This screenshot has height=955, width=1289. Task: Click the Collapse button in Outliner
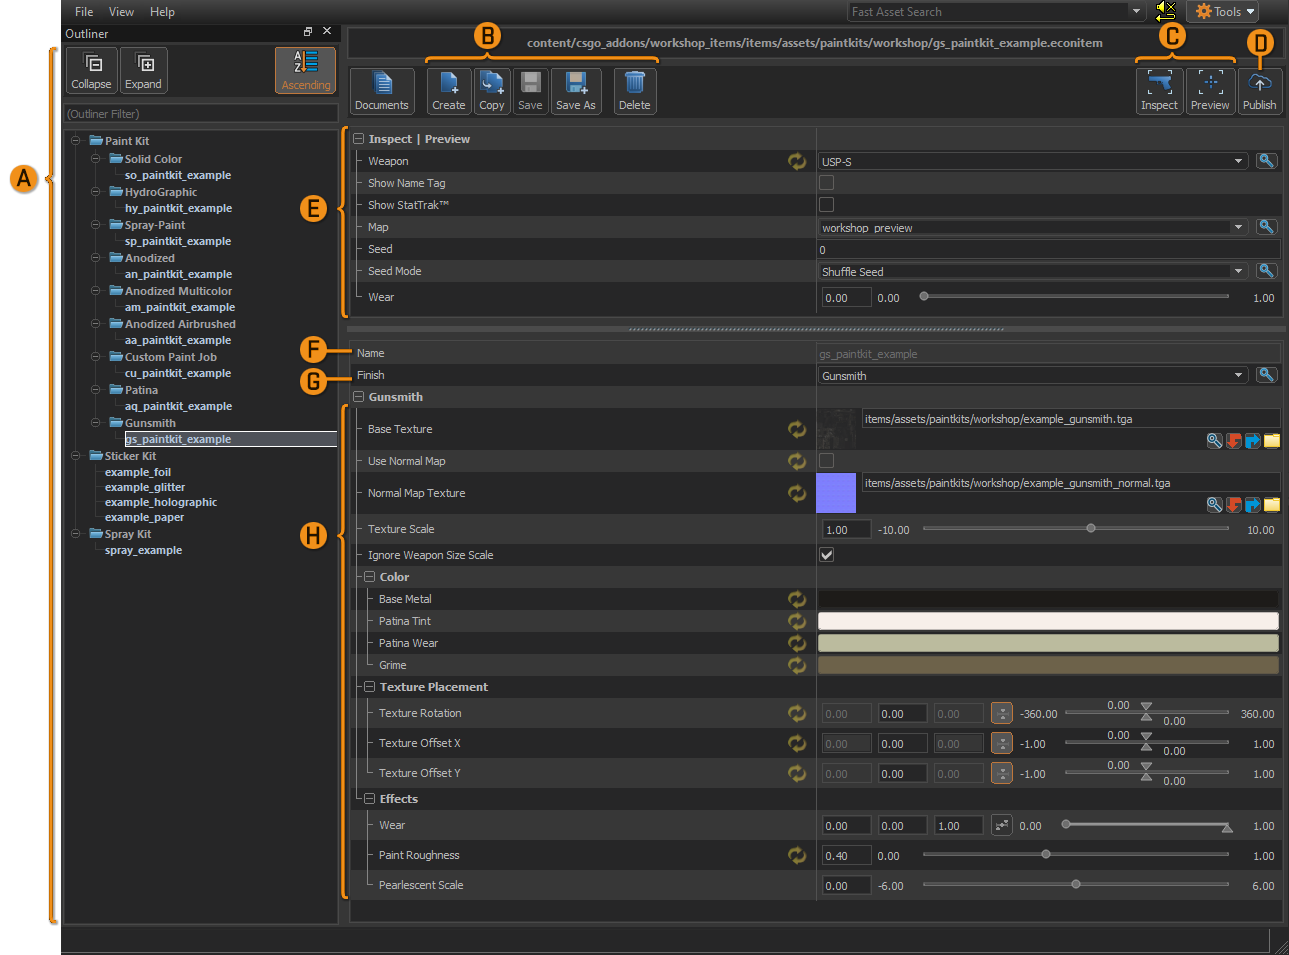[91, 71]
